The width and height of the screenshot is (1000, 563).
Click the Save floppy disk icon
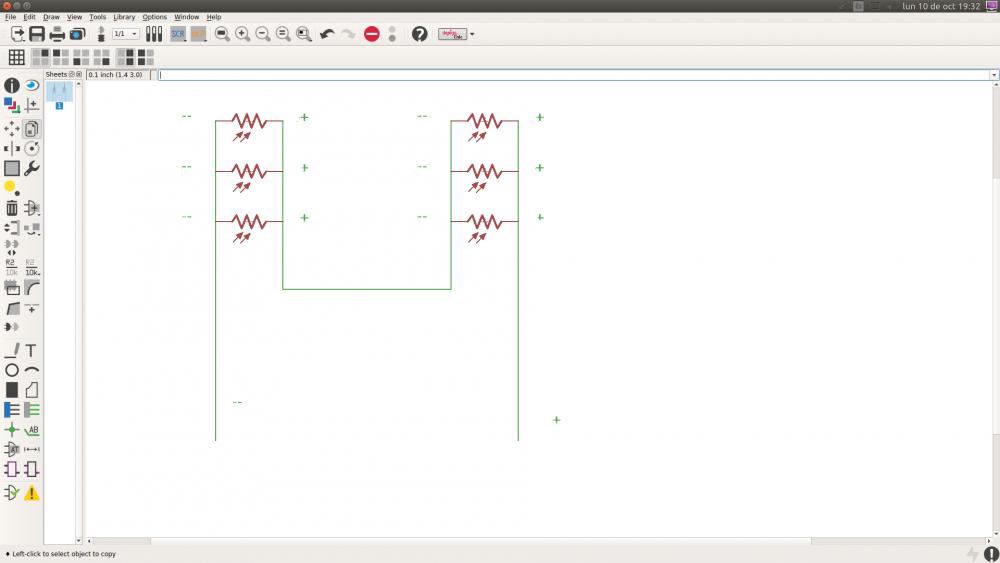(x=37, y=34)
